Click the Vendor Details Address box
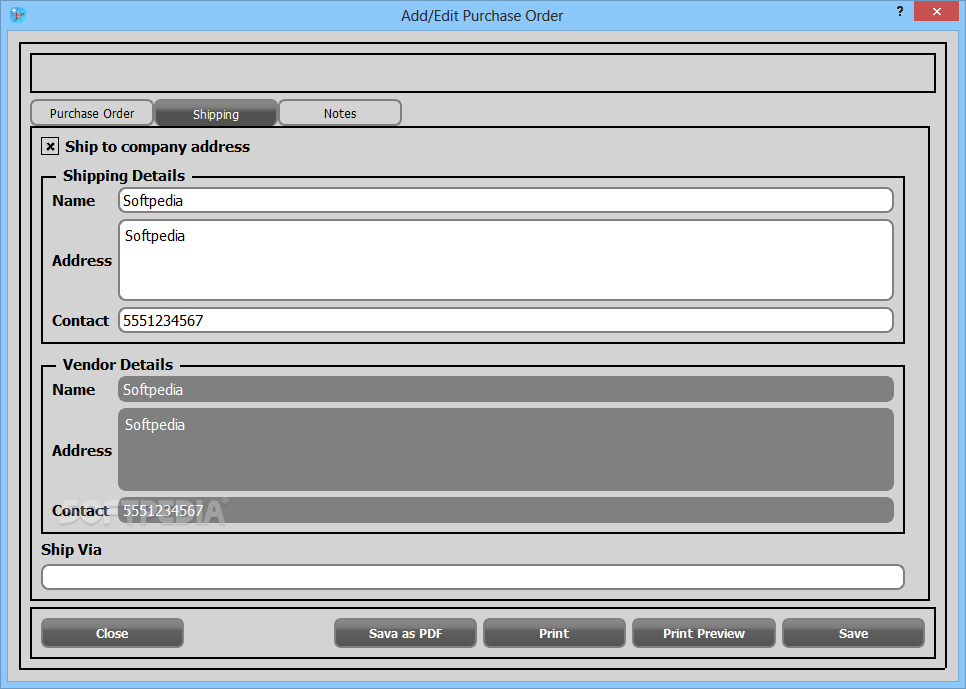966x689 pixels. pyautogui.click(x=506, y=449)
